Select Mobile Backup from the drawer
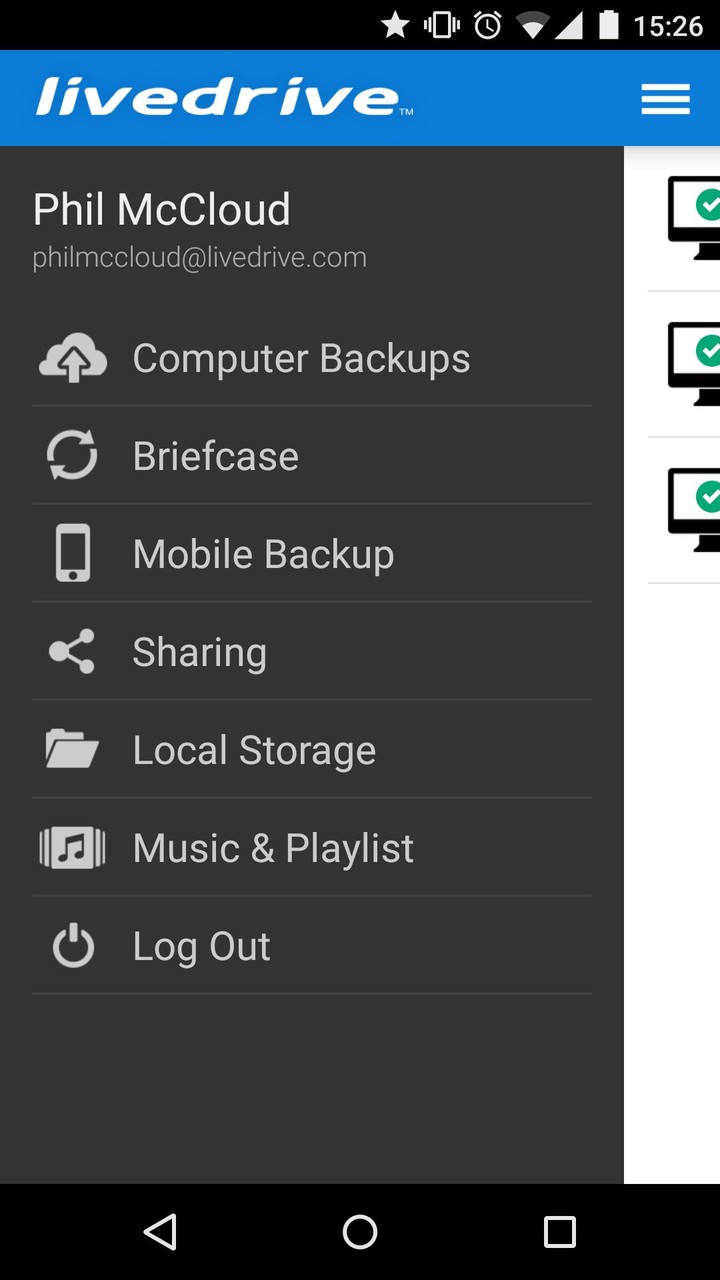Image resolution: width=720 pixels, height=1280 pixels. click(312, 554)
